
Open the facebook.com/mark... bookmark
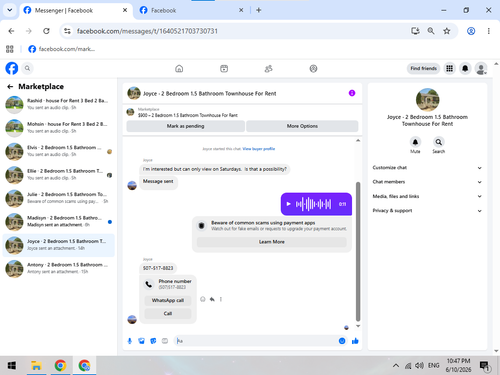[x=62, y=49]
